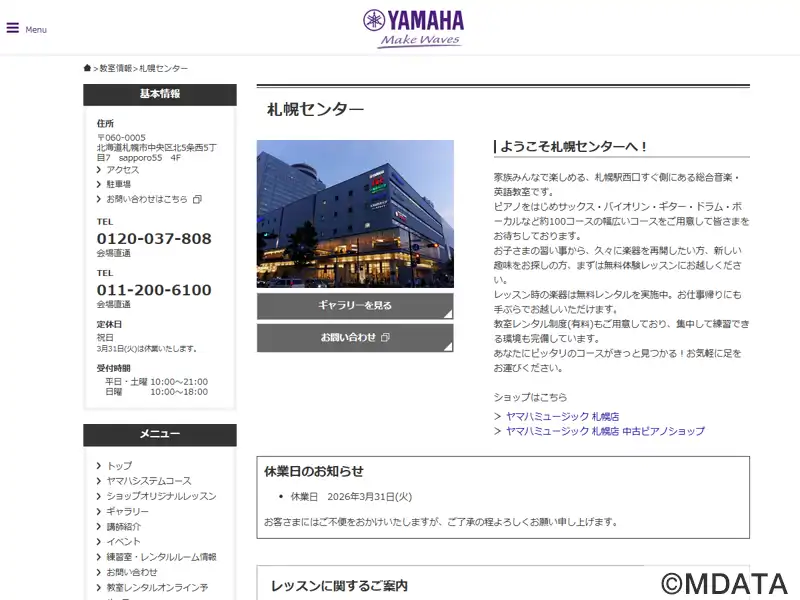Select 練習室・レンタルルーム情報 in side menu
This screenshot has width=800, height=600.
coord(161,557)
